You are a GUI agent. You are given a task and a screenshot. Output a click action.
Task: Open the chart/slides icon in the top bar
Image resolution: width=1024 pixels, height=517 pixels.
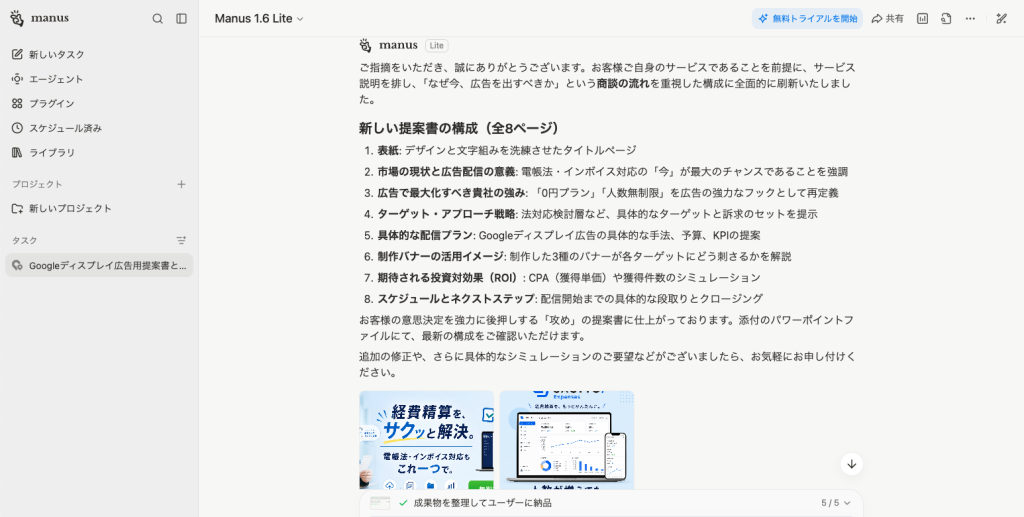point(922,19)
